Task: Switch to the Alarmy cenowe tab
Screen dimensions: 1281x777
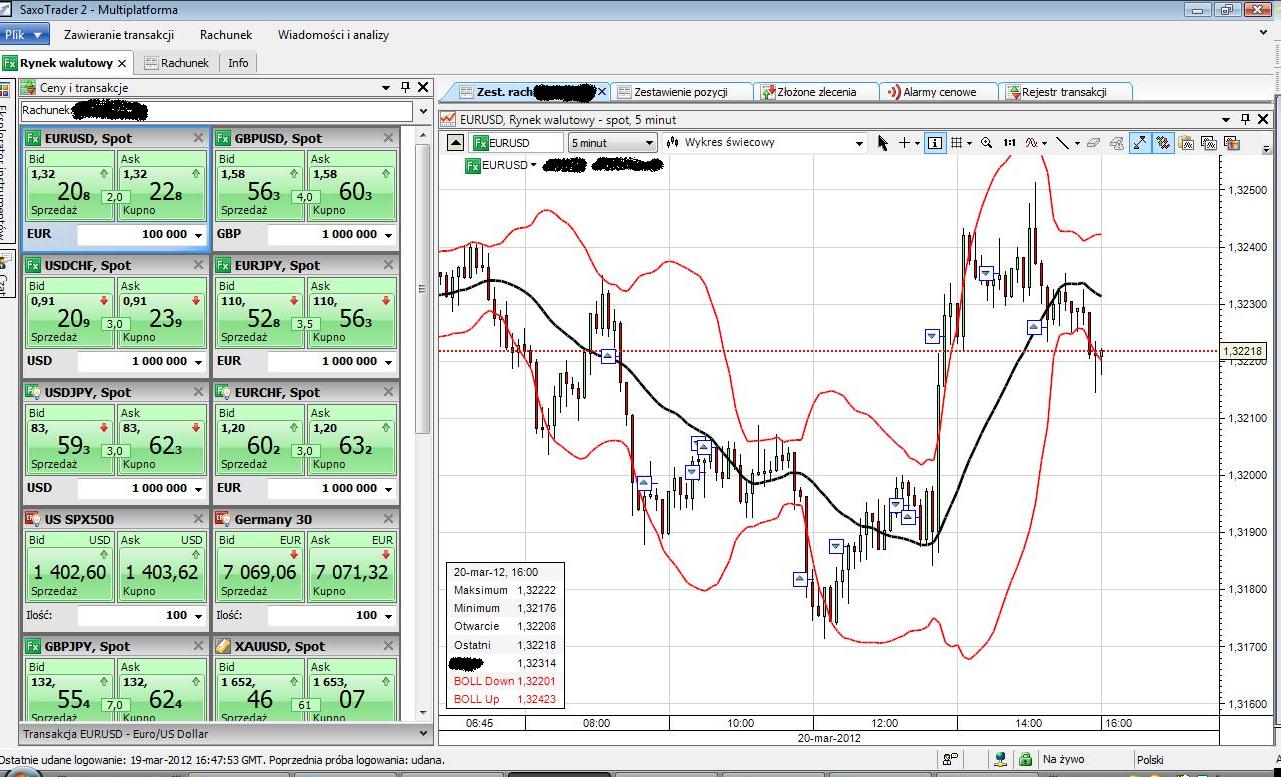Action: click(939, 92)
